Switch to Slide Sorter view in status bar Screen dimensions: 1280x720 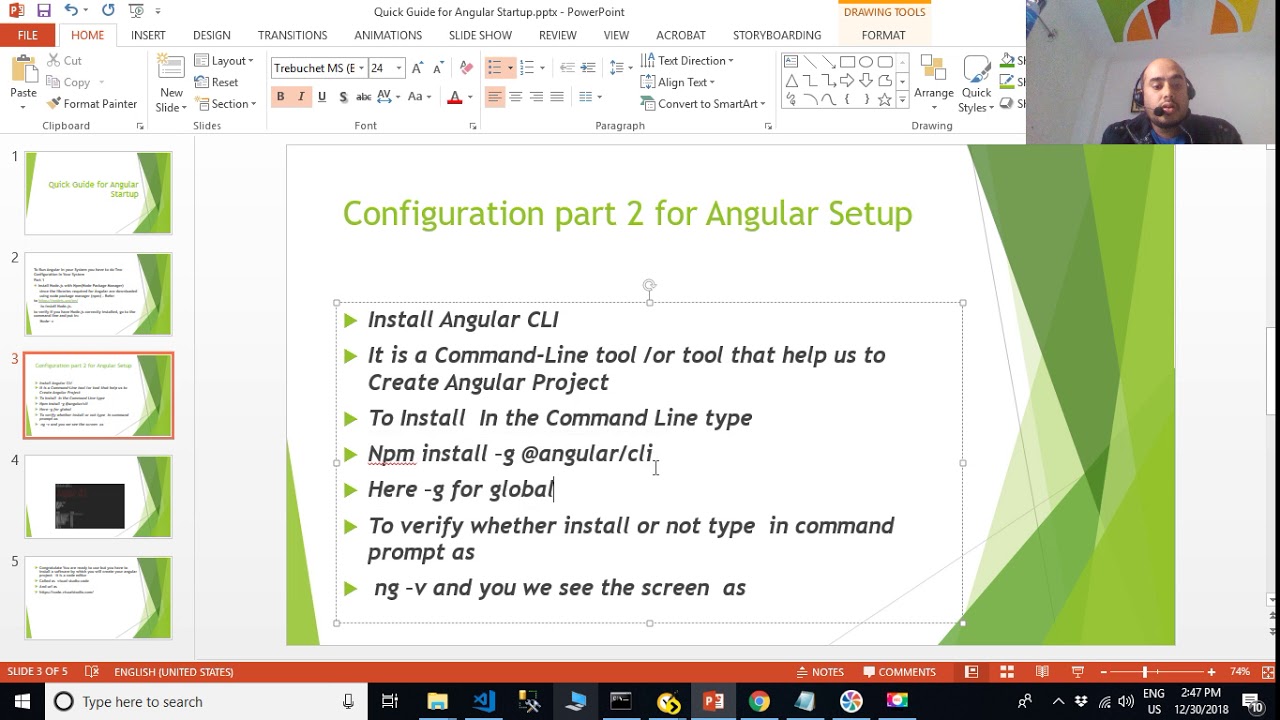coord(1007,672)
